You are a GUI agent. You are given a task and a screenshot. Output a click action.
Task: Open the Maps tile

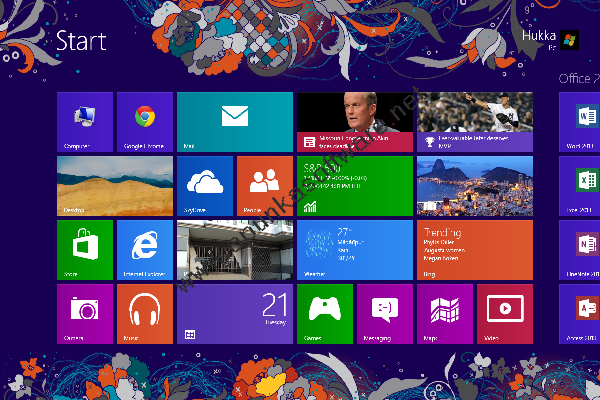tap(445, 314)
